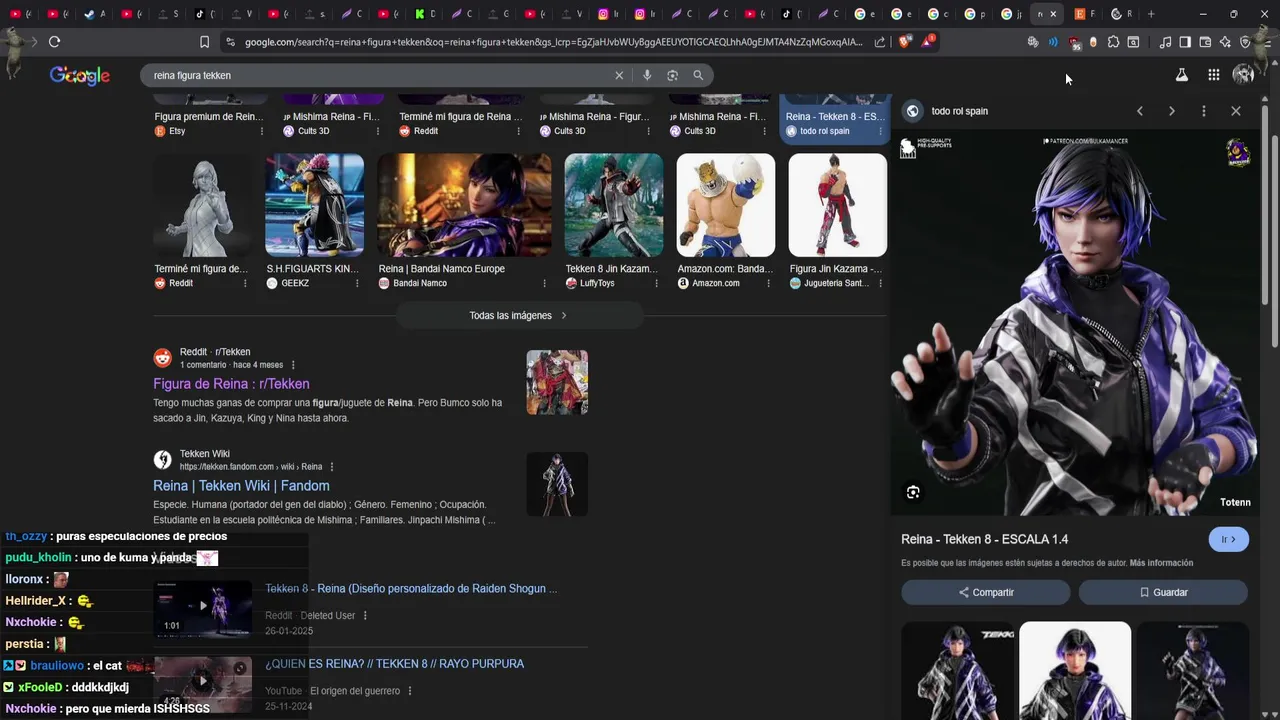The height and width of the screenshot is (720, 1280).
Task: Open options for the 'Deleted User' Reddit video
Action: click(365, 616)
